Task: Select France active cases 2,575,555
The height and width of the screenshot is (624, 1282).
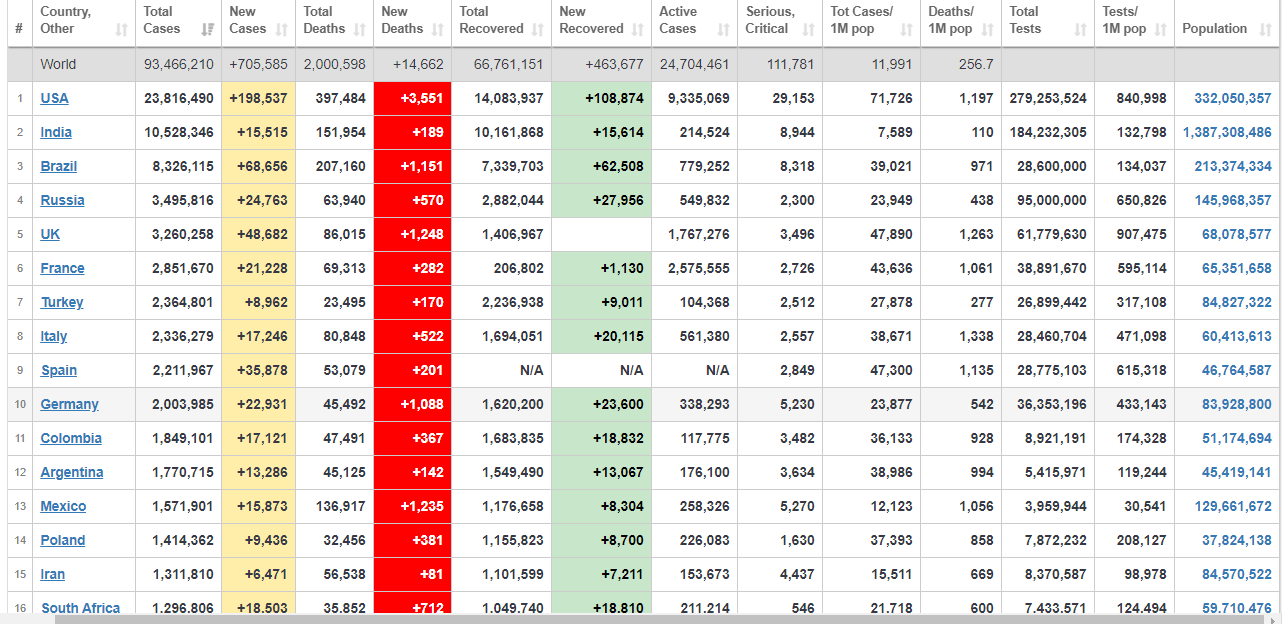Action: pyautogui.click(x=694, y=268)
